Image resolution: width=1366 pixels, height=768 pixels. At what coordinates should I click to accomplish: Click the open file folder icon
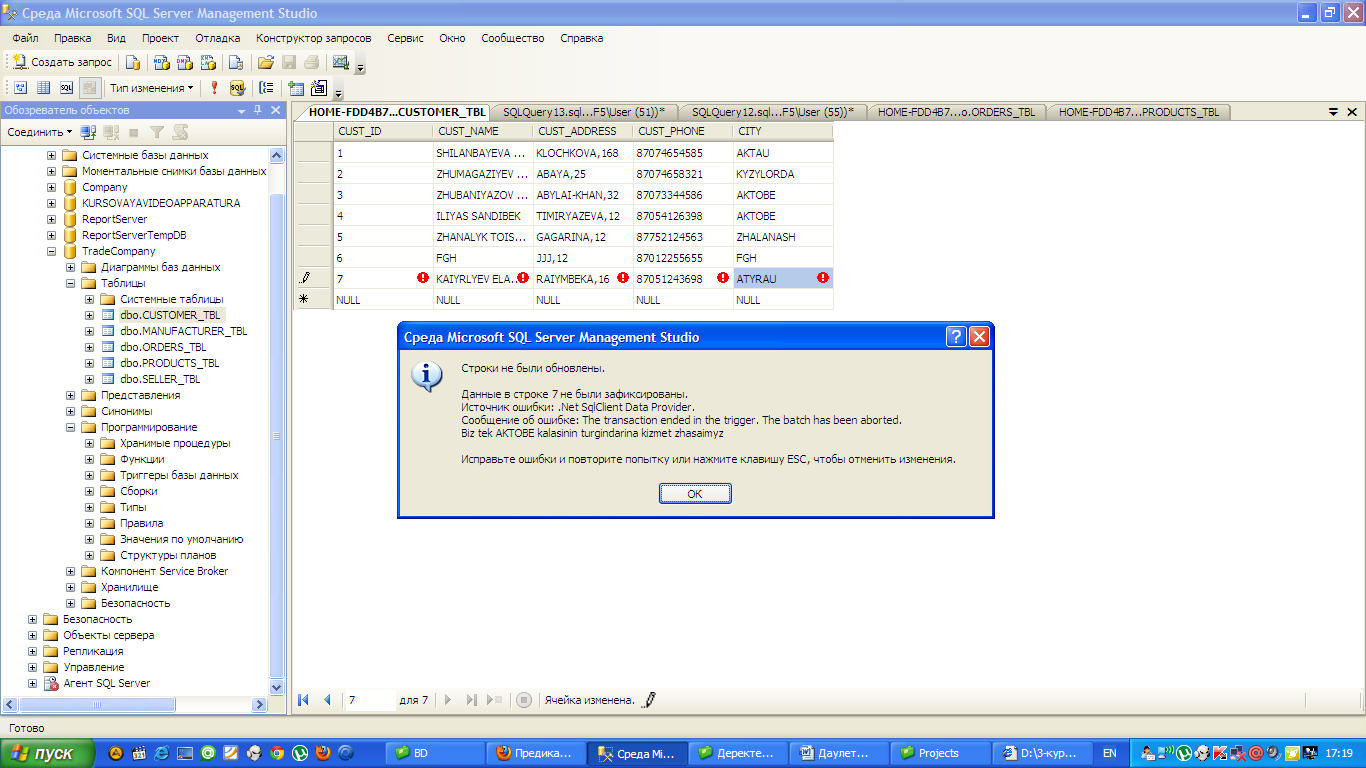click(x=266, y=62)
